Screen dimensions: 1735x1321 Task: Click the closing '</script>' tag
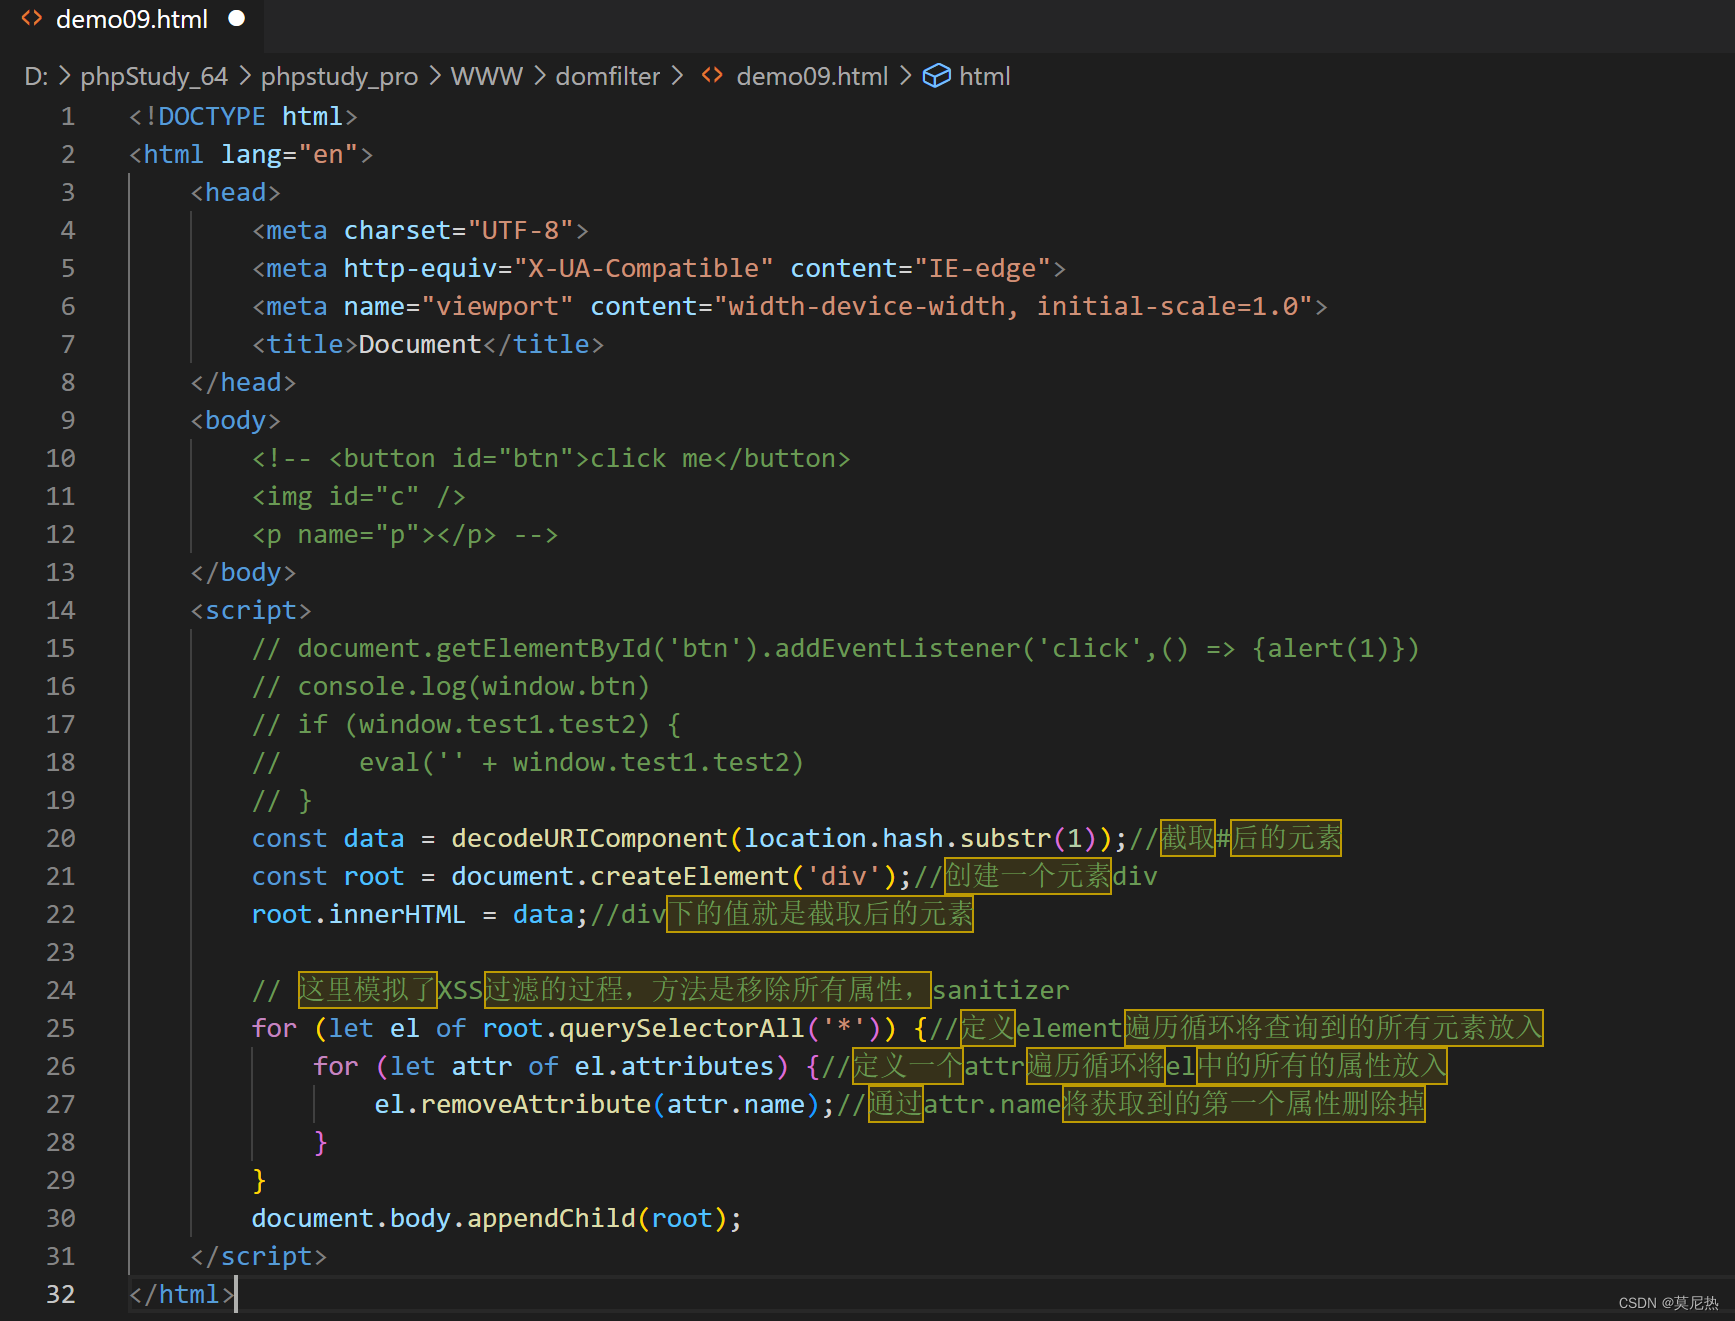point(259,1257)
